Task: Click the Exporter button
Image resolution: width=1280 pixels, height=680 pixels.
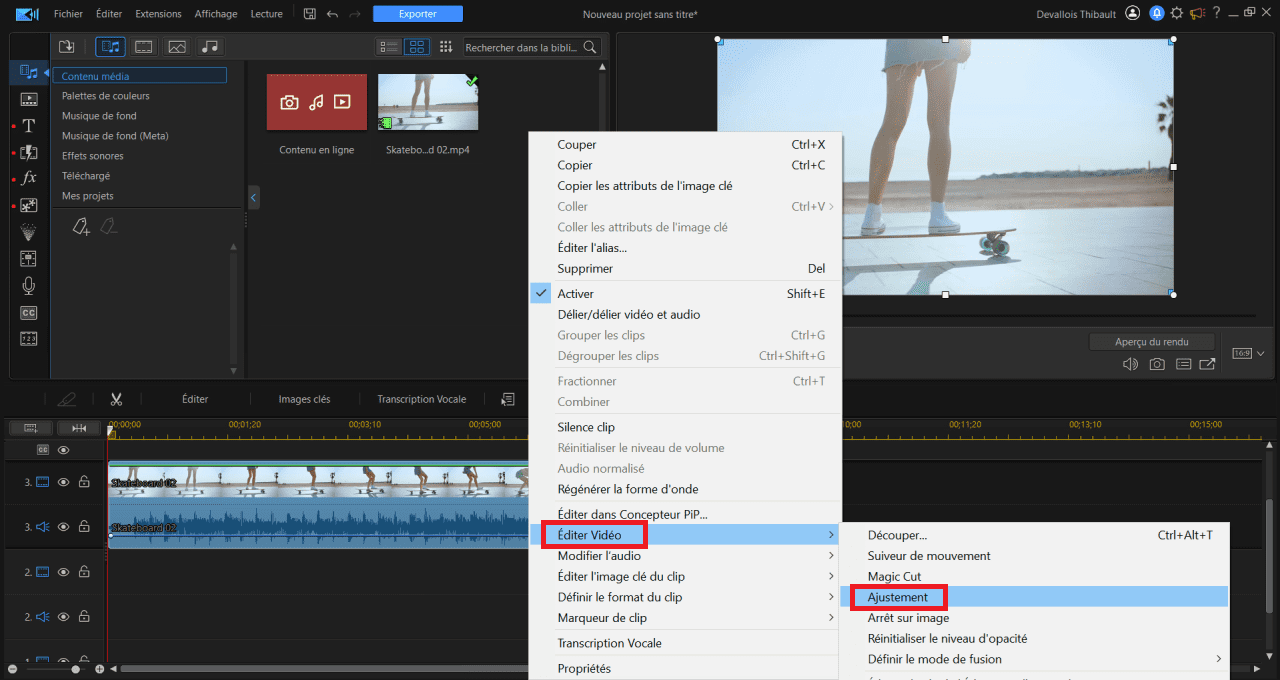Action: point(418,14)
